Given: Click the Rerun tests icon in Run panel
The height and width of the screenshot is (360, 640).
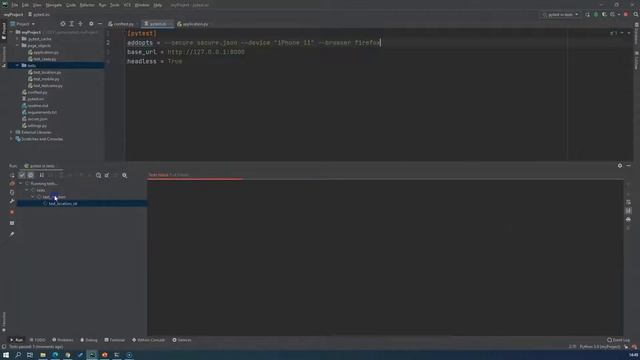Looking at the screenshot, I should [12, 175].
